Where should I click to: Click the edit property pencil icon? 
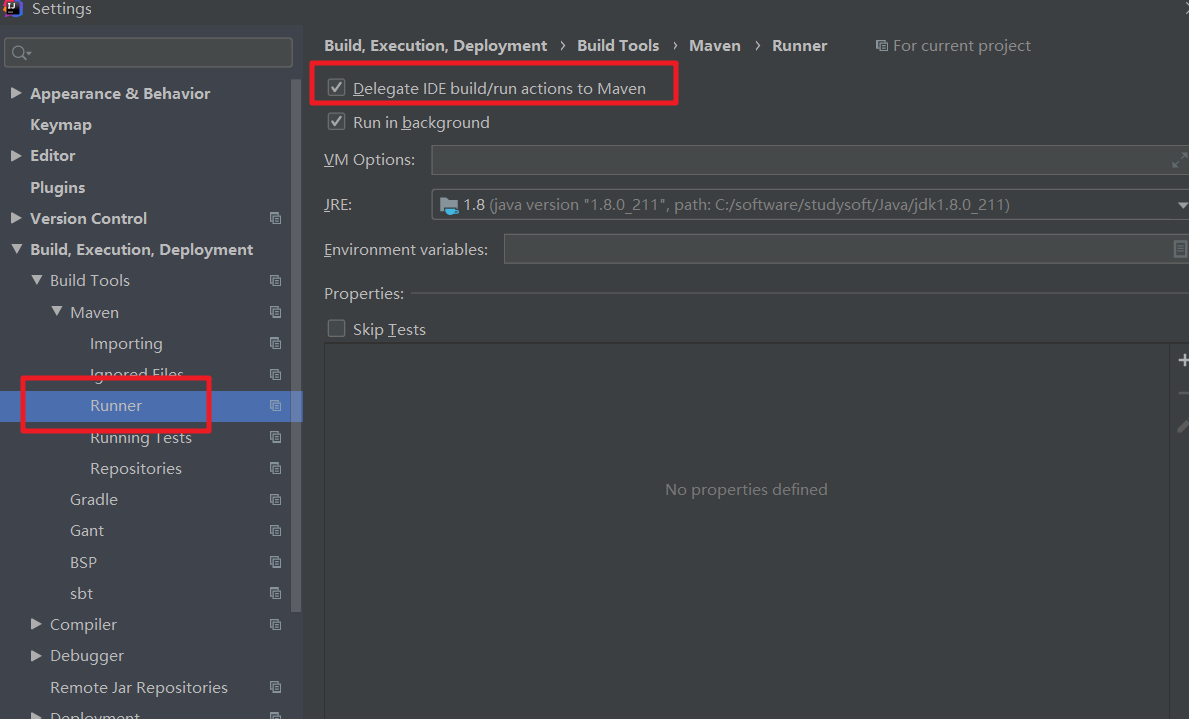1183,424
